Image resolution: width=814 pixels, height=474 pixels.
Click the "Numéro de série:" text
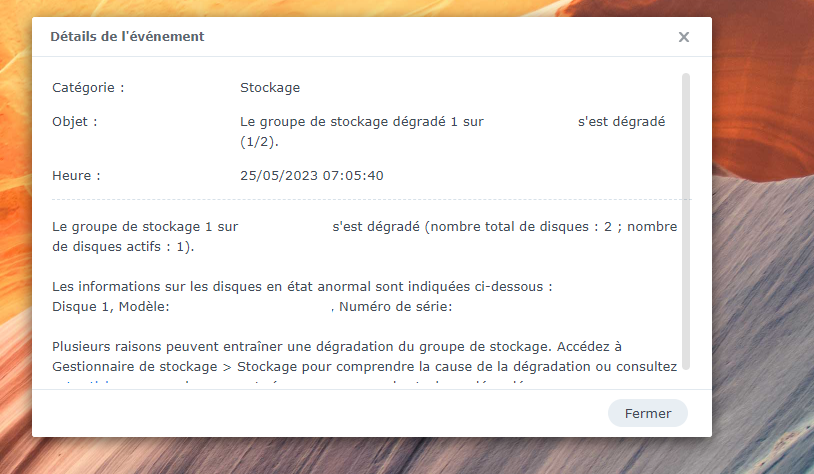tap(396, 306)
